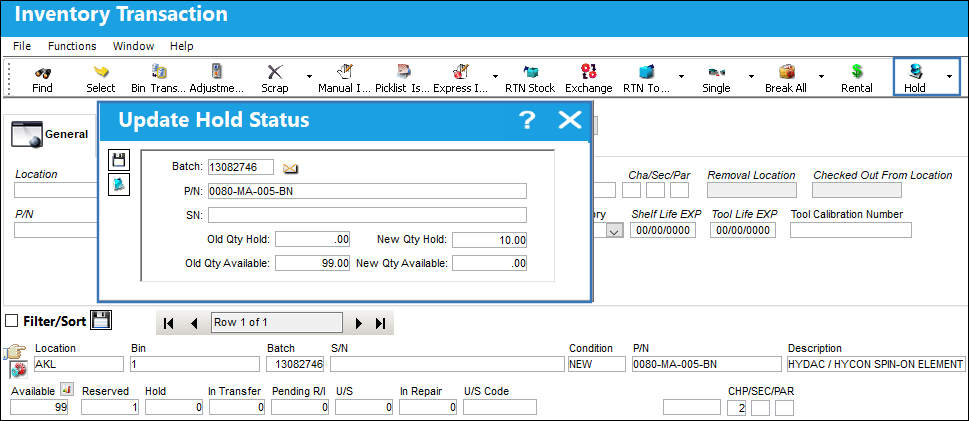Click the Checked Out From Location field
Image resolution: width=969 pixels, height=421 pixels.
[857, 190]
